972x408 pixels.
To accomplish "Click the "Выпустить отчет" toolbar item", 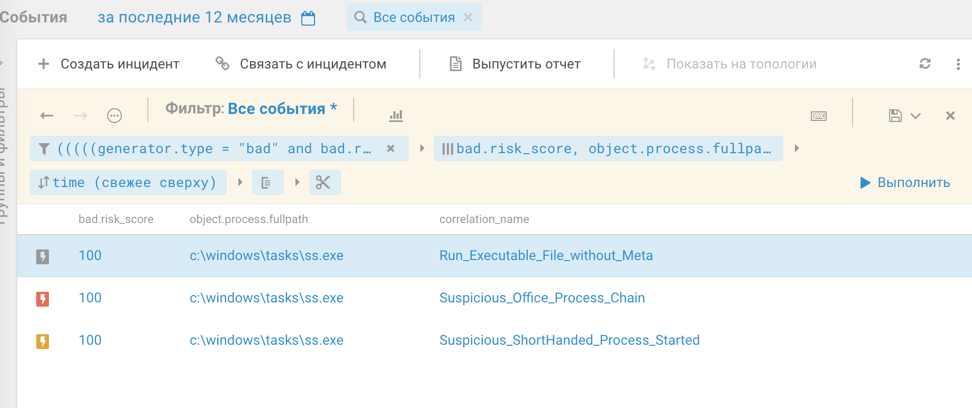I will click(x=515, y=64).
